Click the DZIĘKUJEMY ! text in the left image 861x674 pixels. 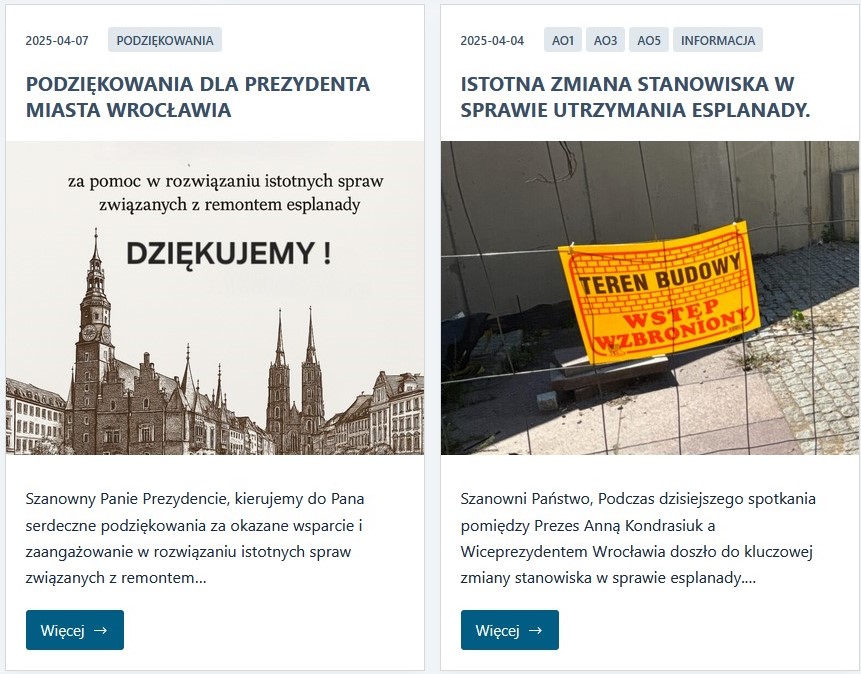[229, 254]
